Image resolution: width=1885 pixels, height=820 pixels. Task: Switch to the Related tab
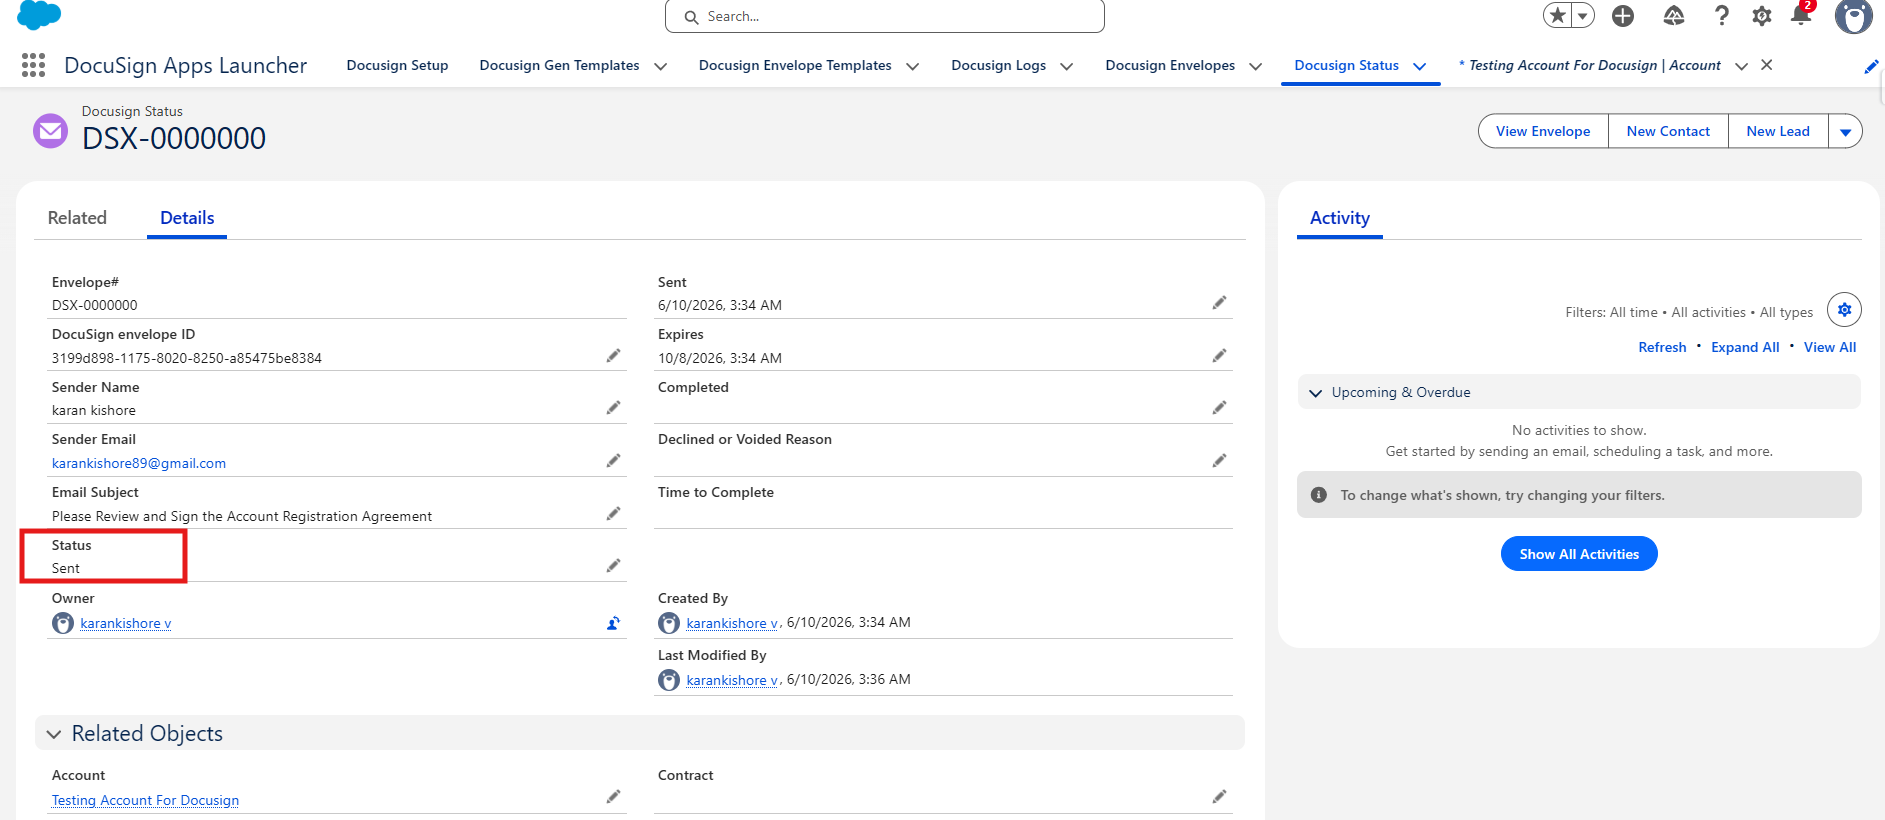pyautogui.click(x=77, y=218)
